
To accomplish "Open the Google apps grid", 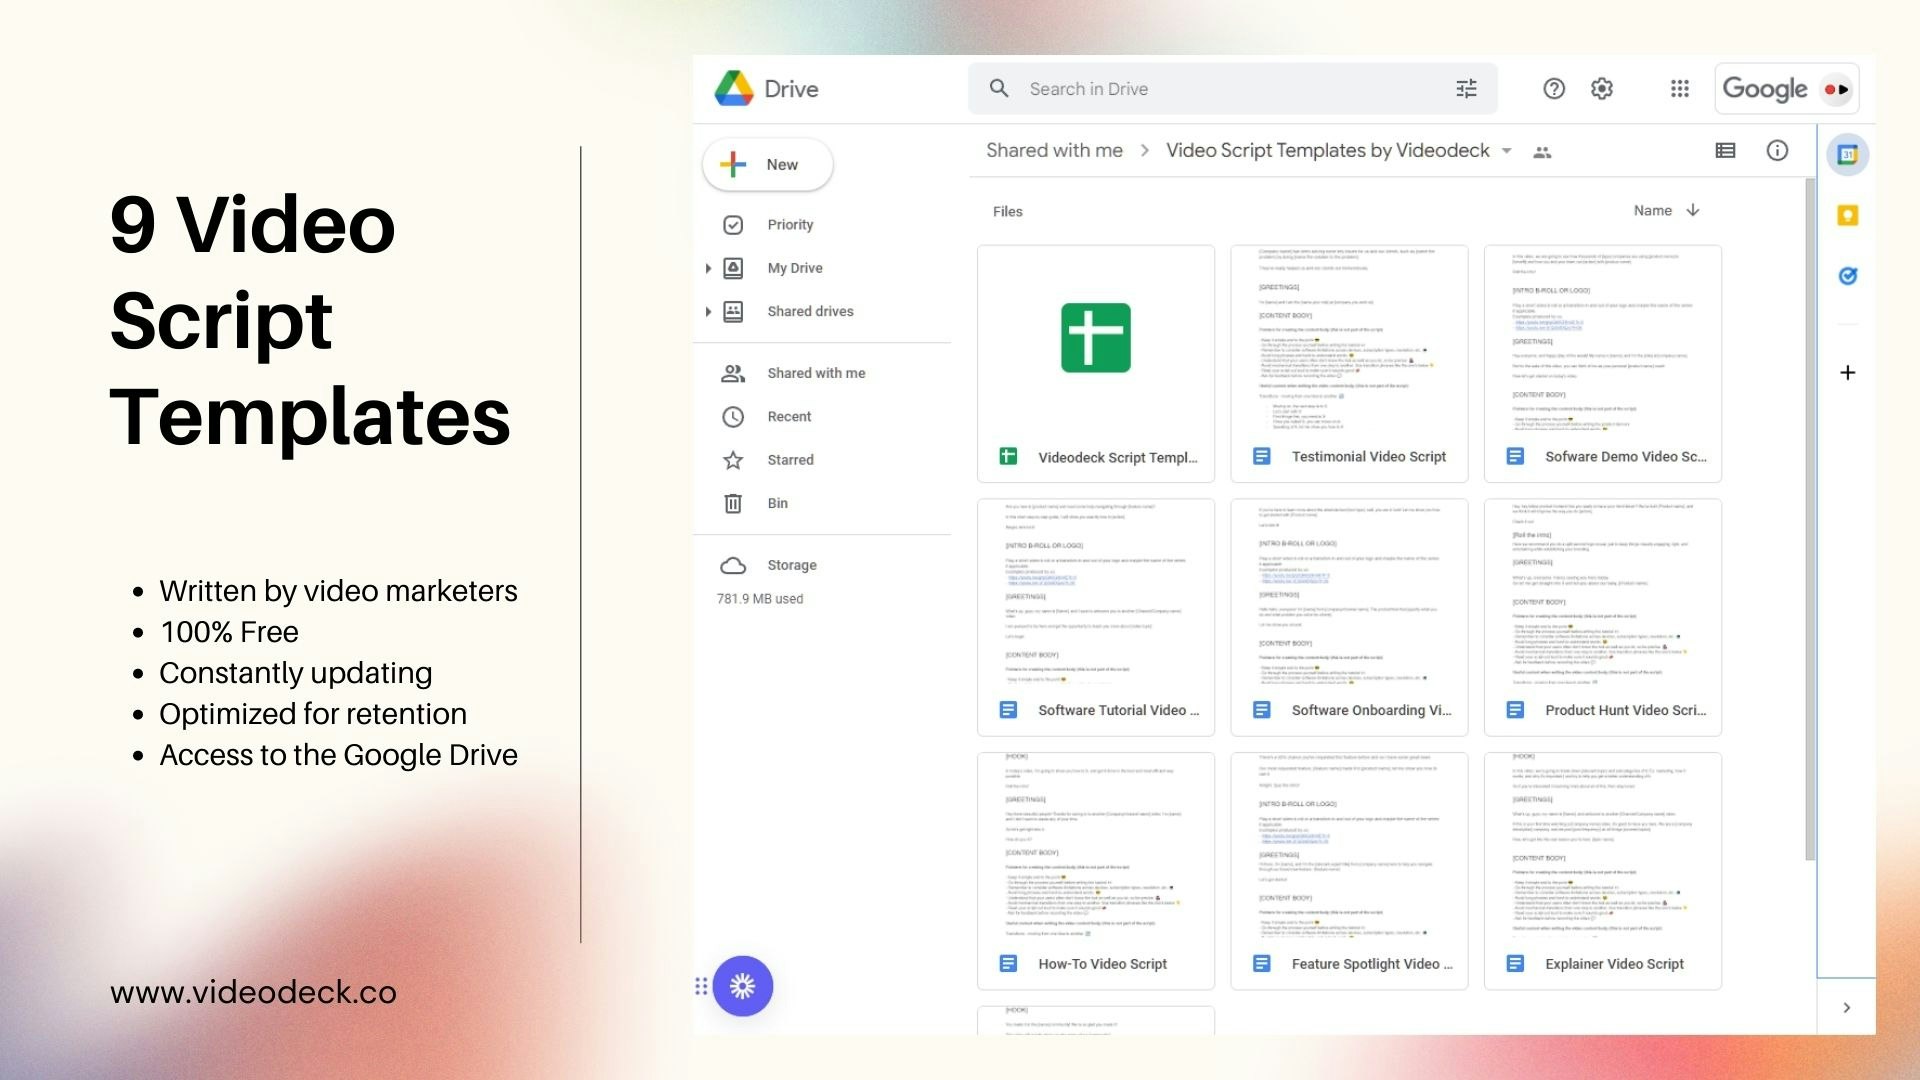I will point(1680,89).
